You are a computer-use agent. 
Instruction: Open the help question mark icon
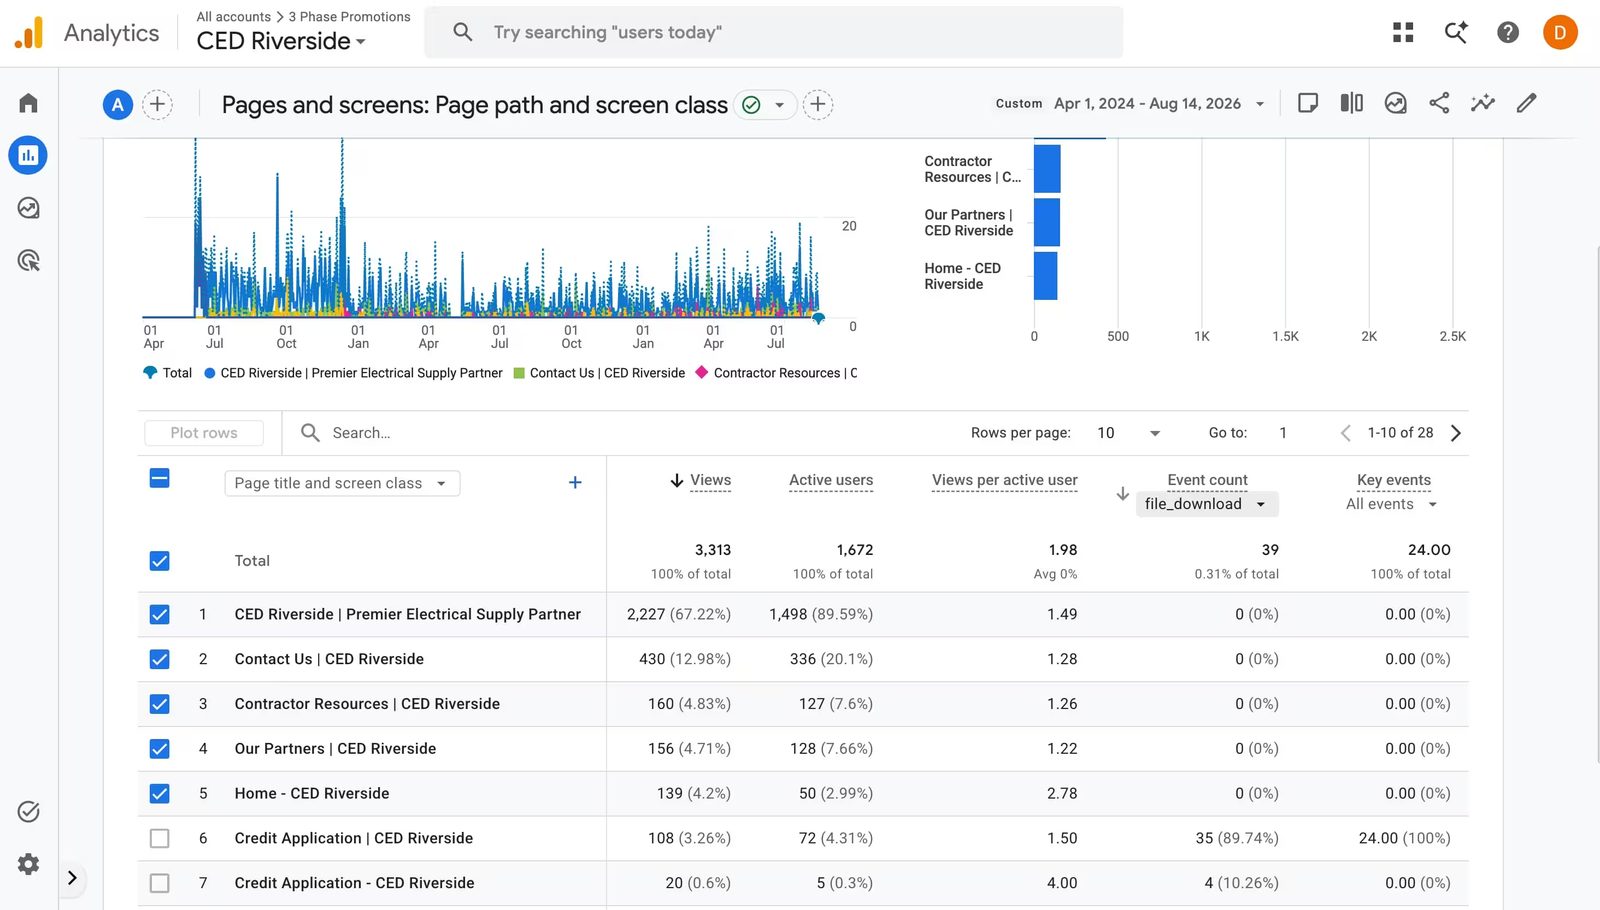[1508, 33]
